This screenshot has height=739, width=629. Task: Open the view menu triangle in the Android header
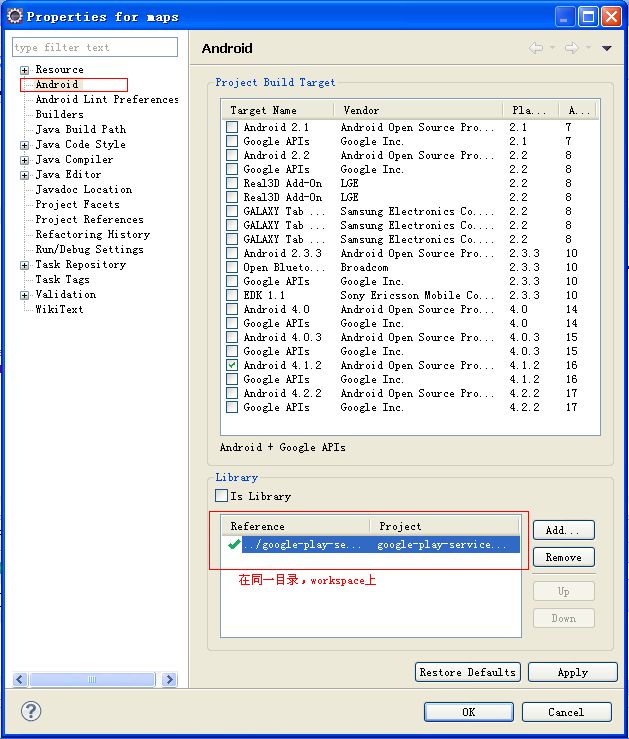click(x=606, y=48)
